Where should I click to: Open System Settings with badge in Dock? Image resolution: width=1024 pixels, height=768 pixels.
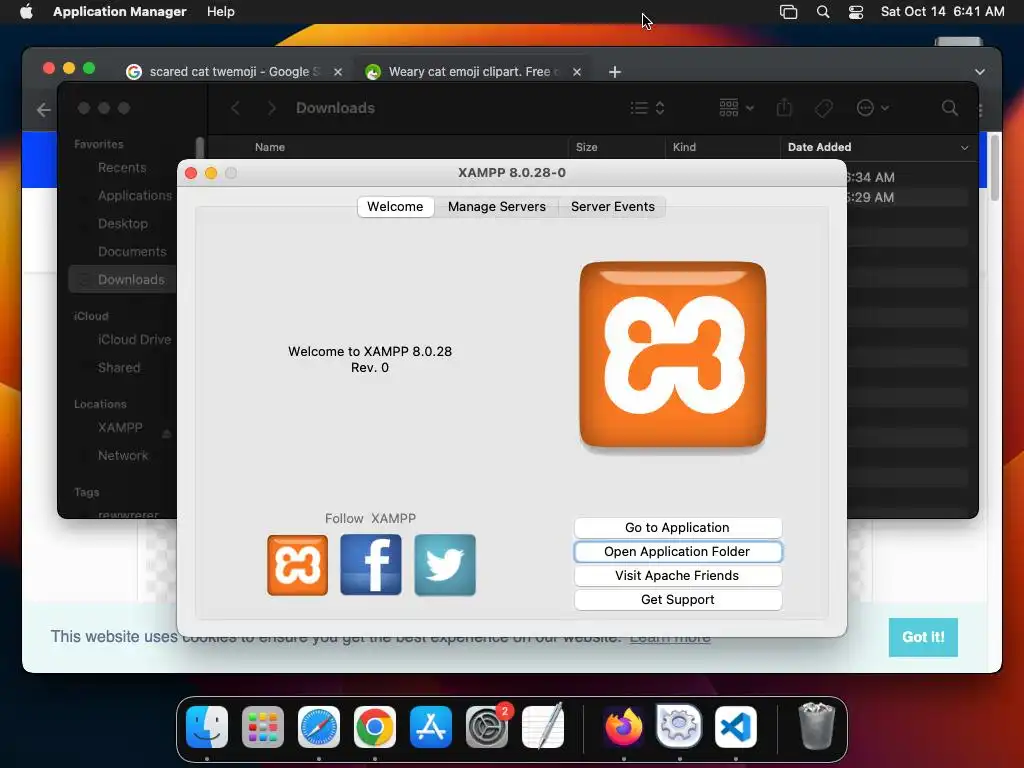(x=487, y=727)
